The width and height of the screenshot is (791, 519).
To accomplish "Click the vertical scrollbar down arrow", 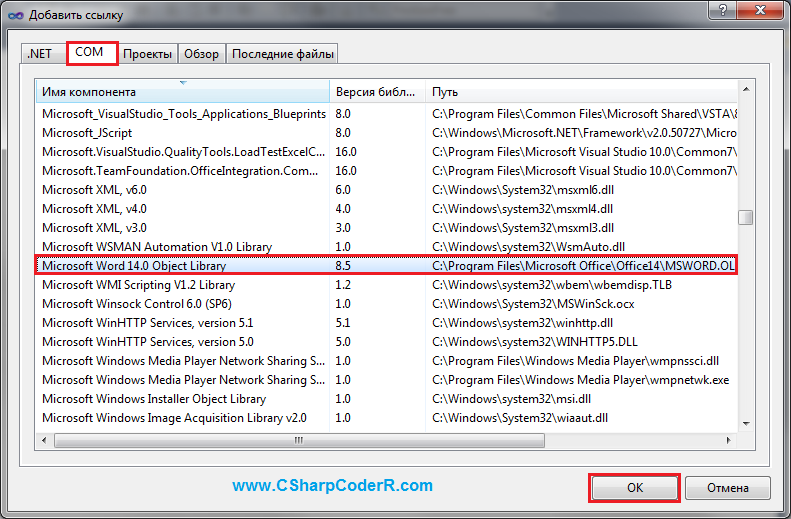I will [746, 424].
